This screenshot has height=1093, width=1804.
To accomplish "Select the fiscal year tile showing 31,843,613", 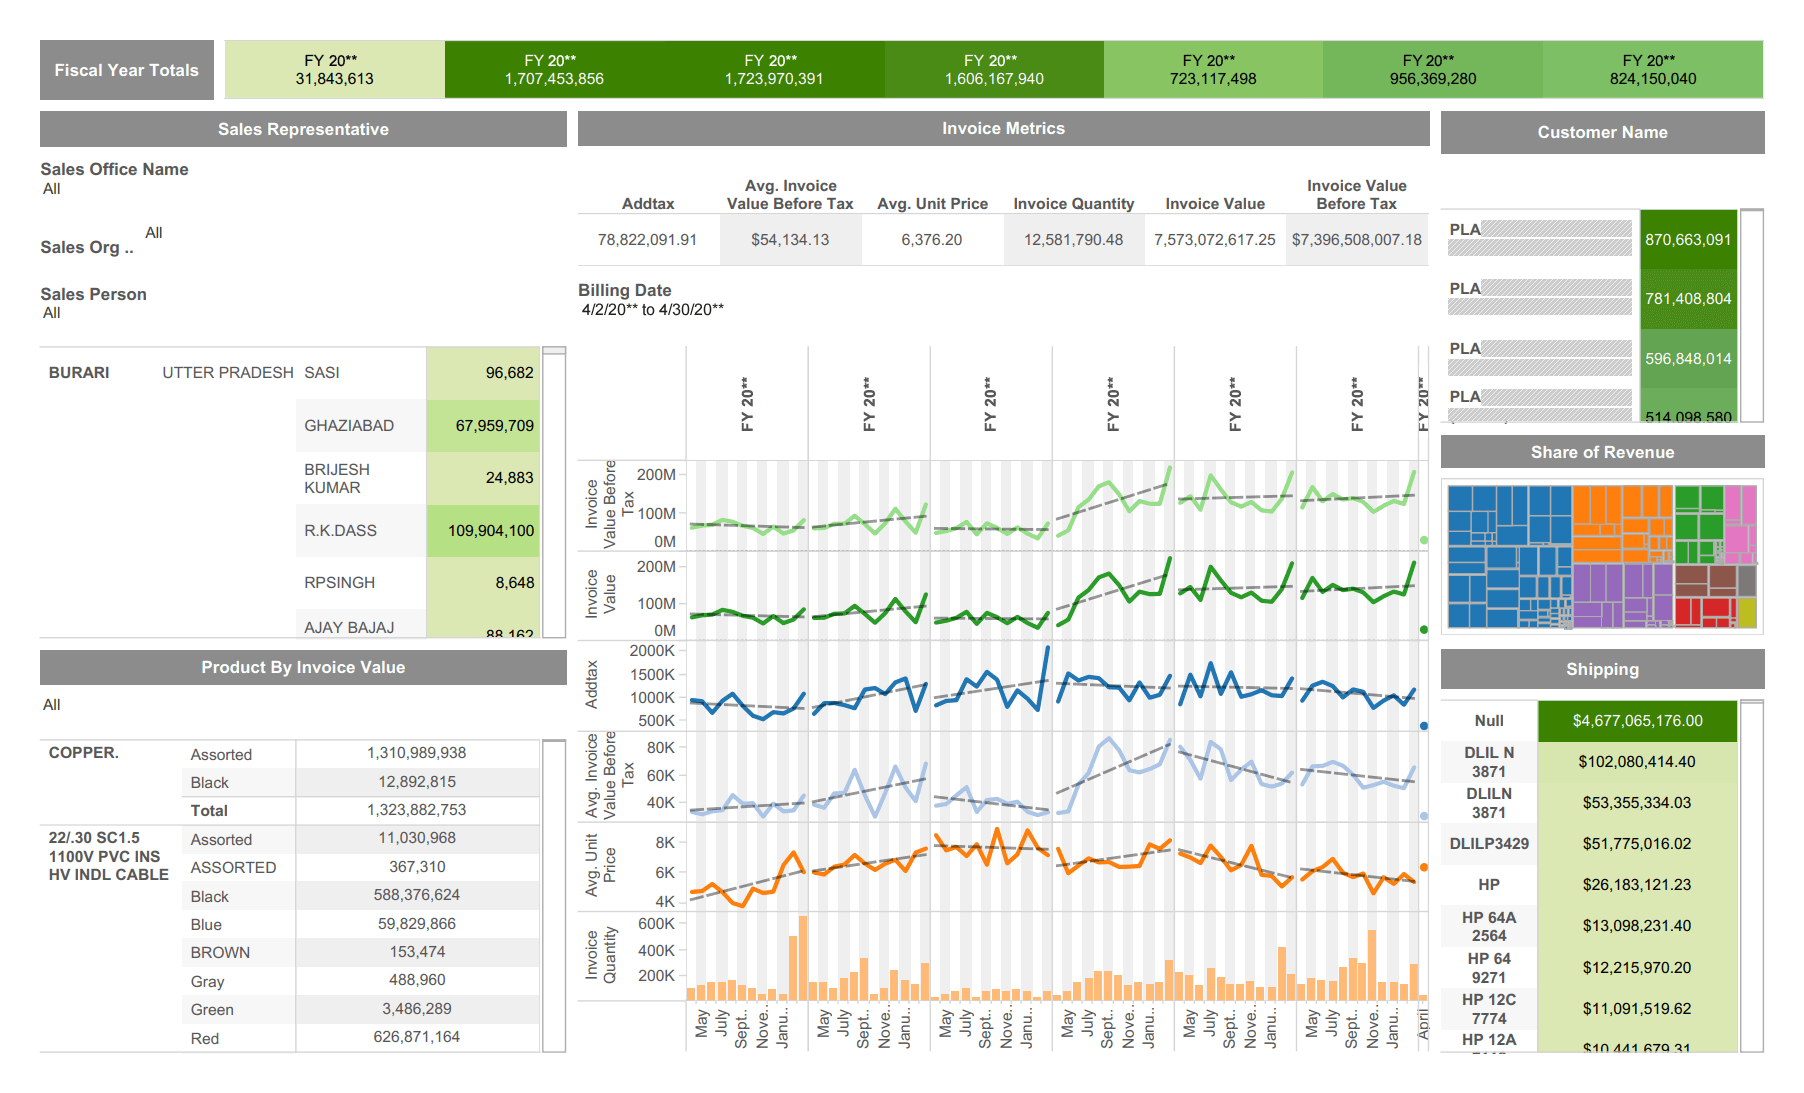I will tap(334, 70).
